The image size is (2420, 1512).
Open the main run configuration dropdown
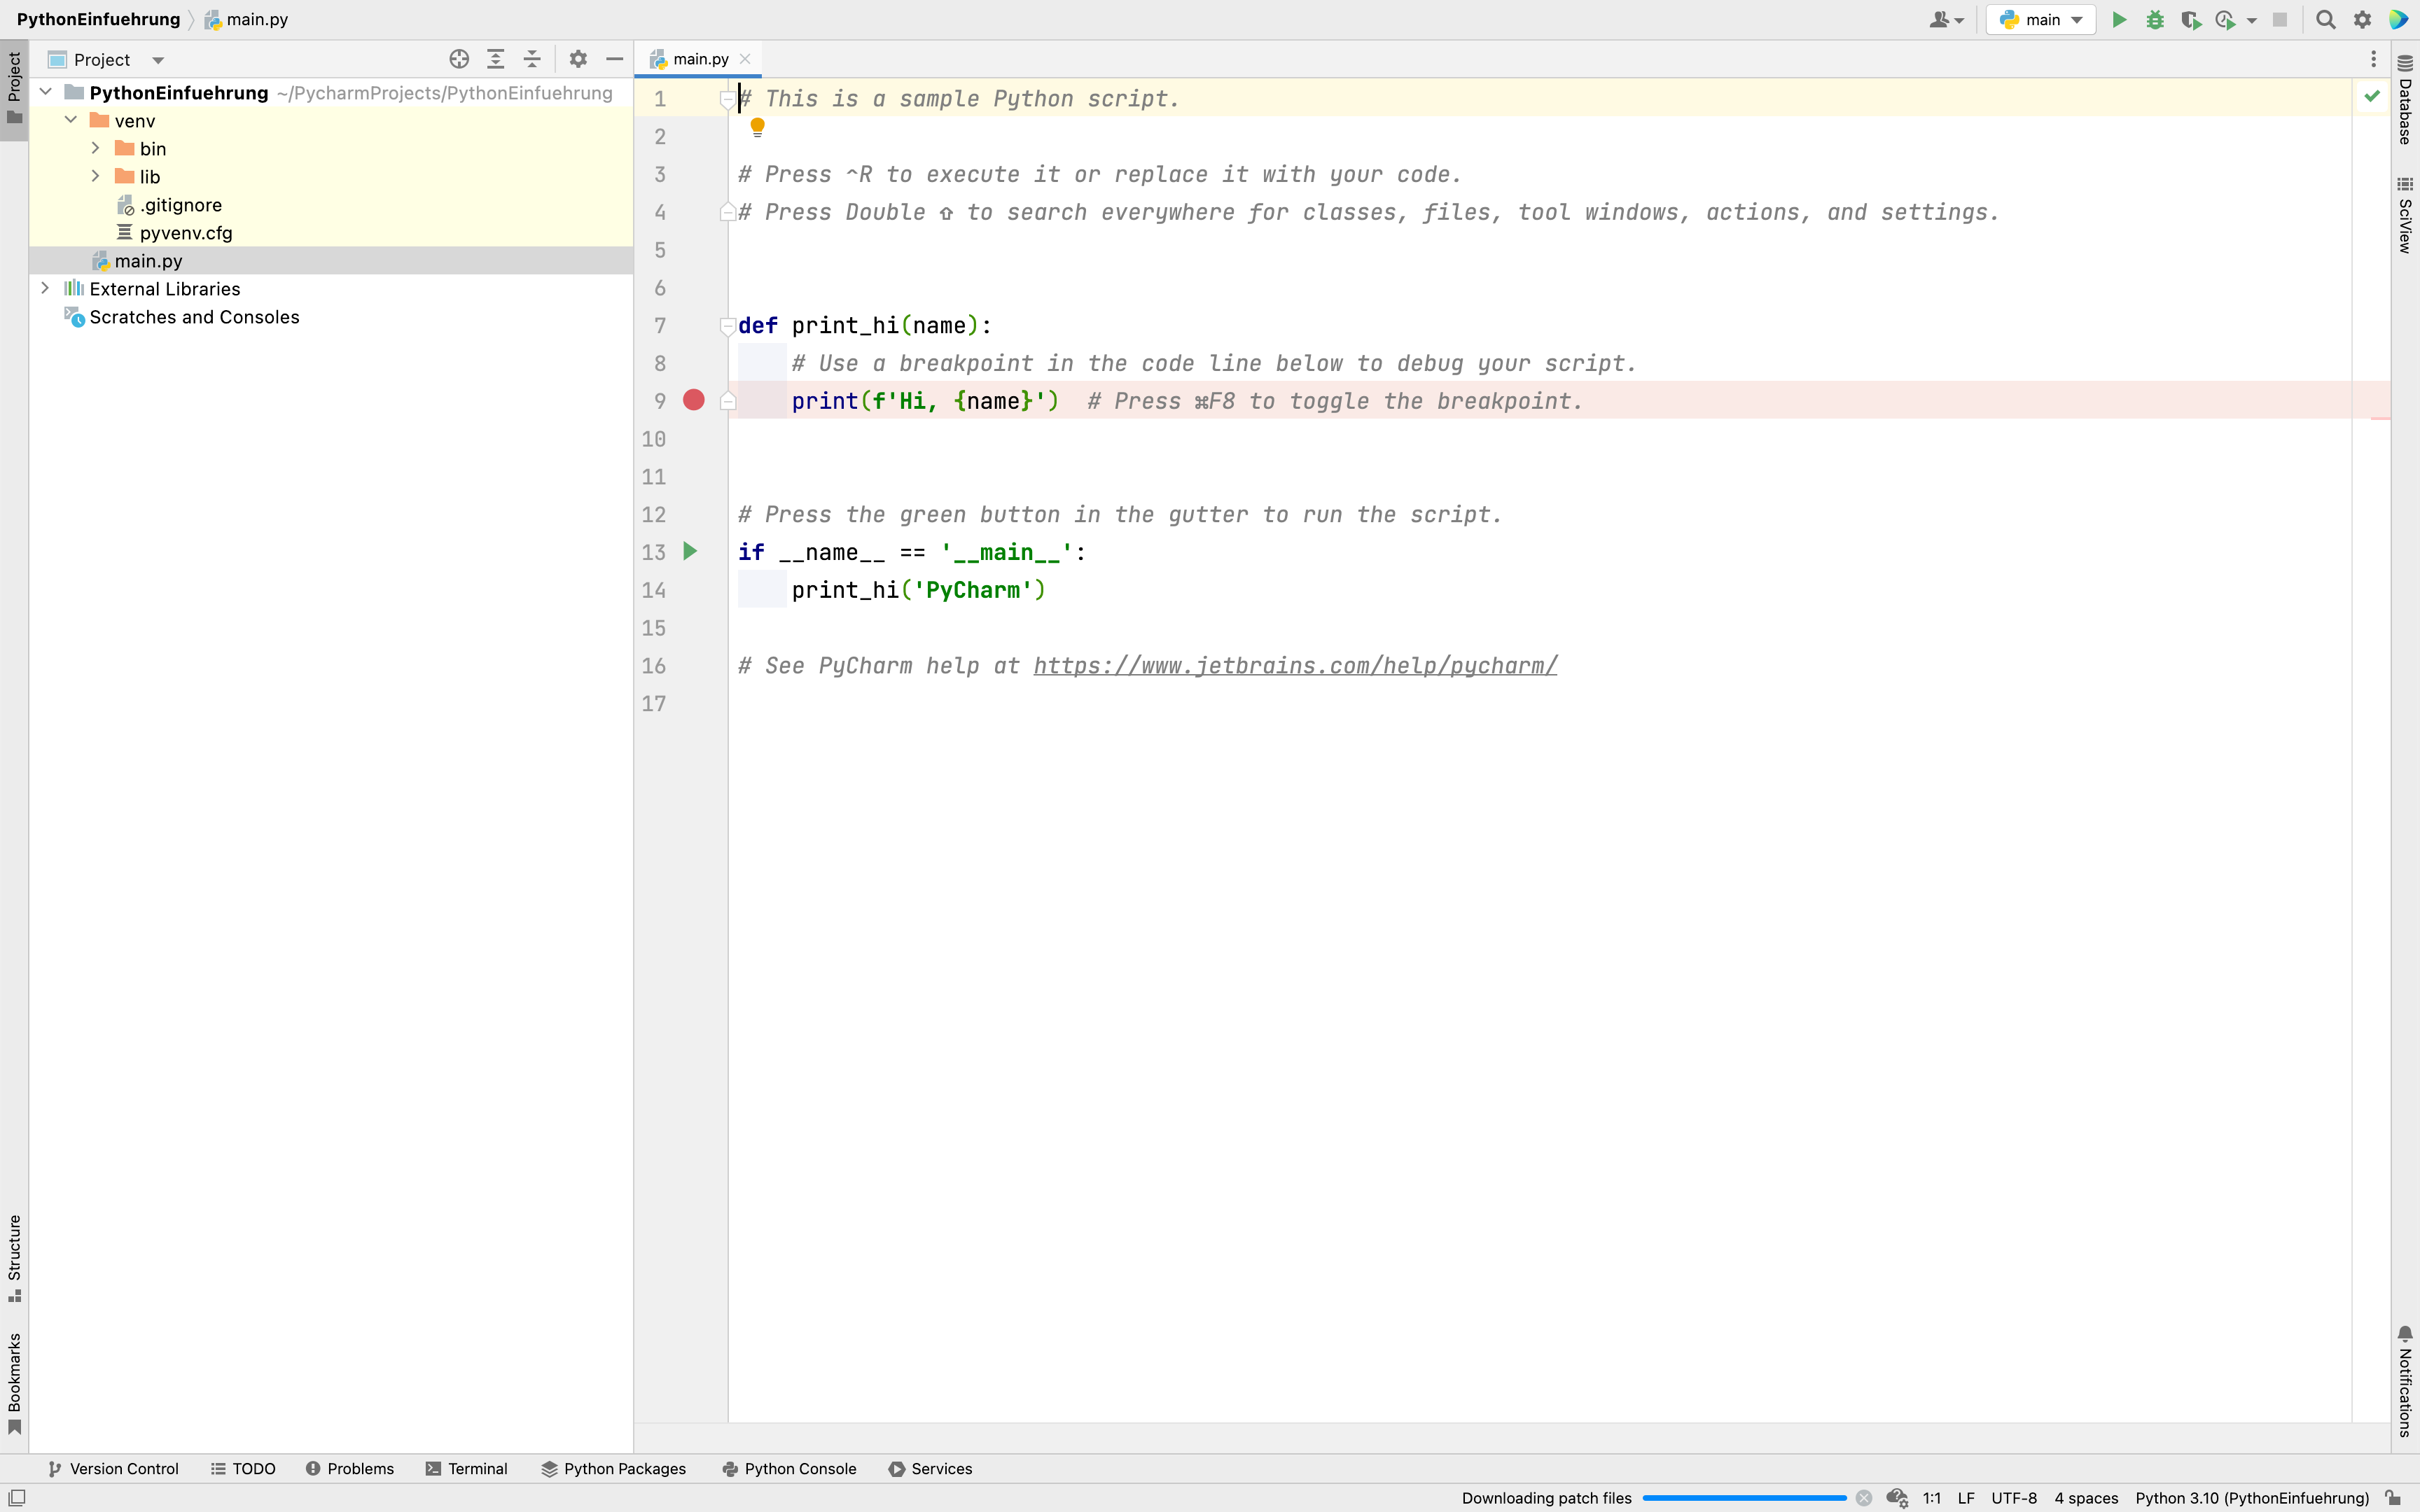(x=2041, y=20)
